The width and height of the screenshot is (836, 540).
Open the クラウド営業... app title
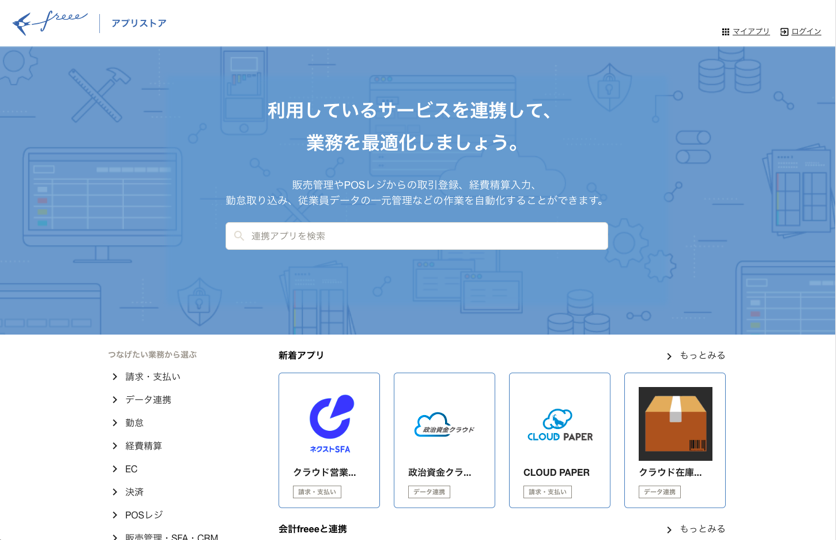[325, 472]
